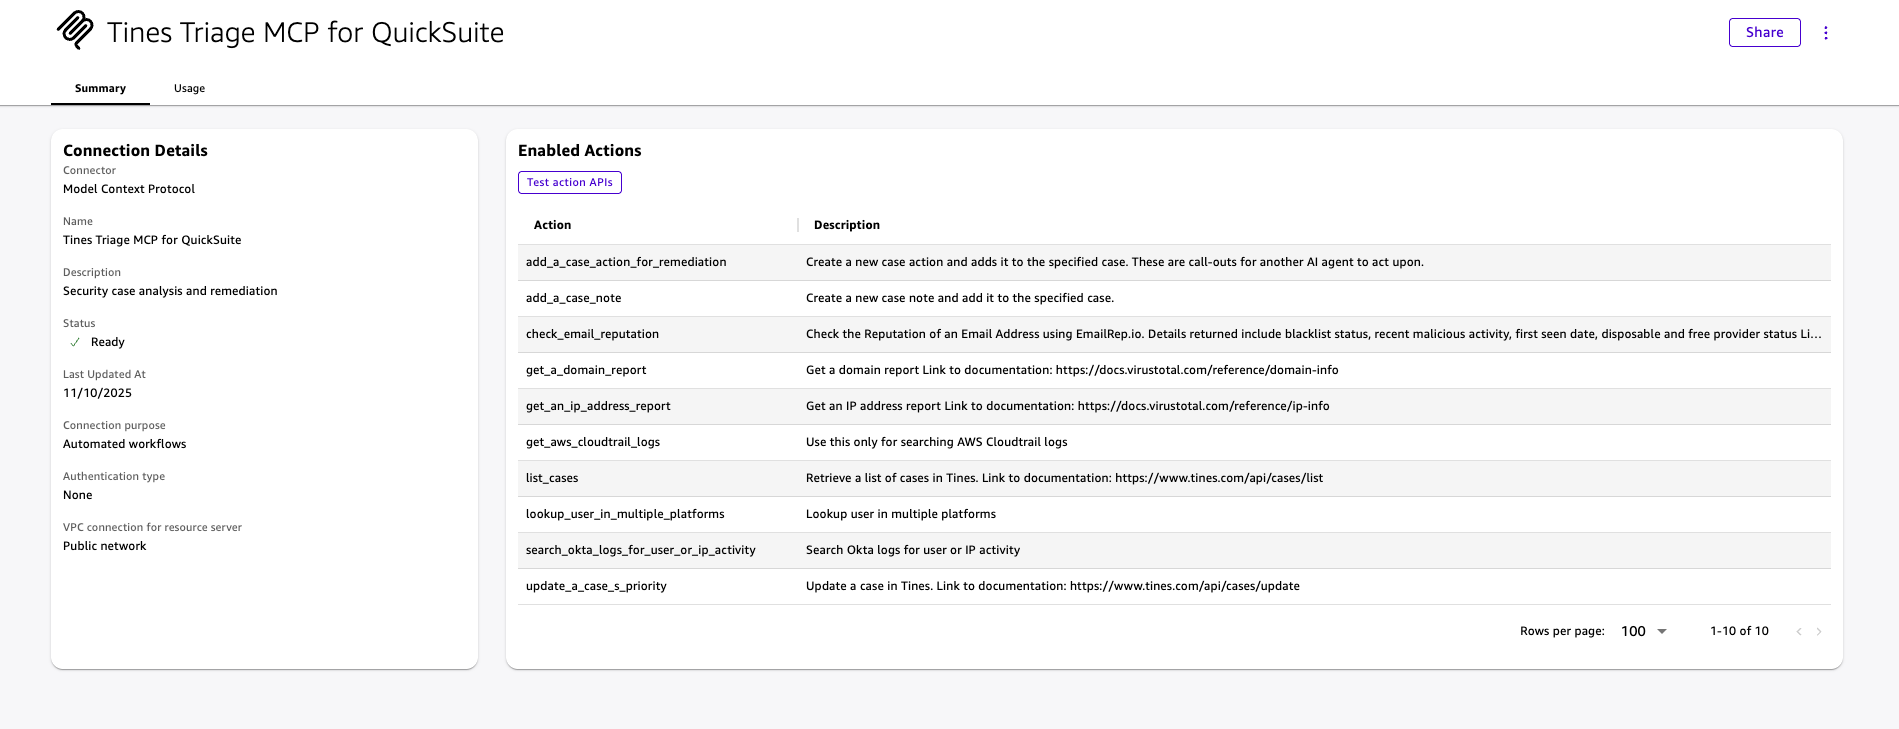
Task: Go to previous page arrow in pagination
Action: tap(1799, 631)
